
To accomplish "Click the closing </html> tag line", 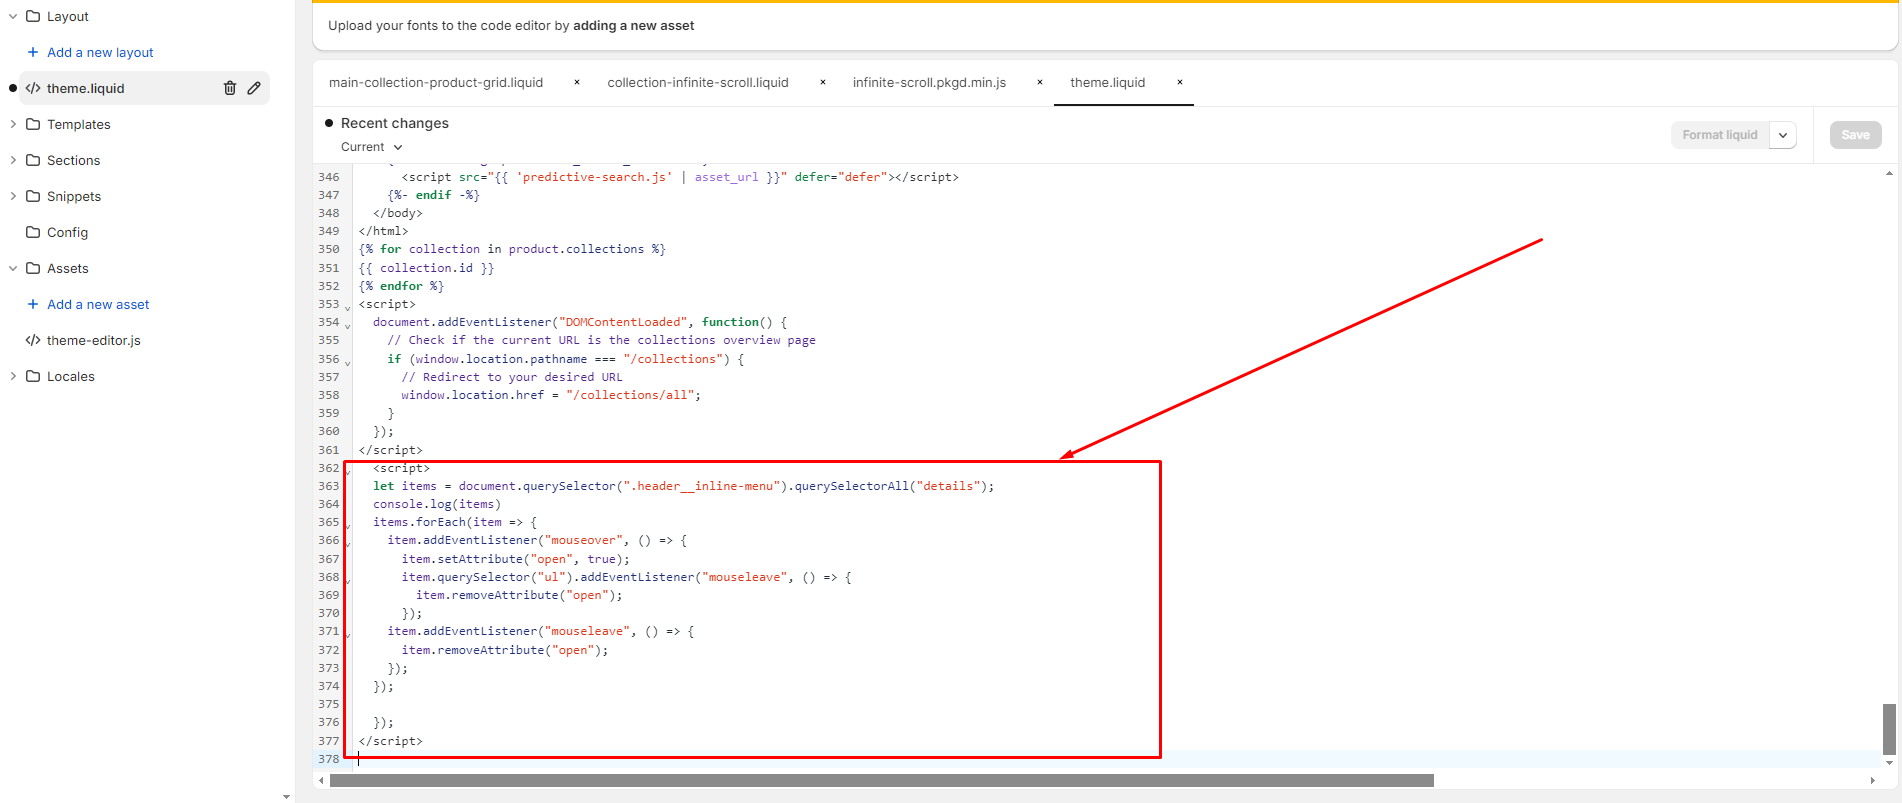I will [x=384, y=231].
